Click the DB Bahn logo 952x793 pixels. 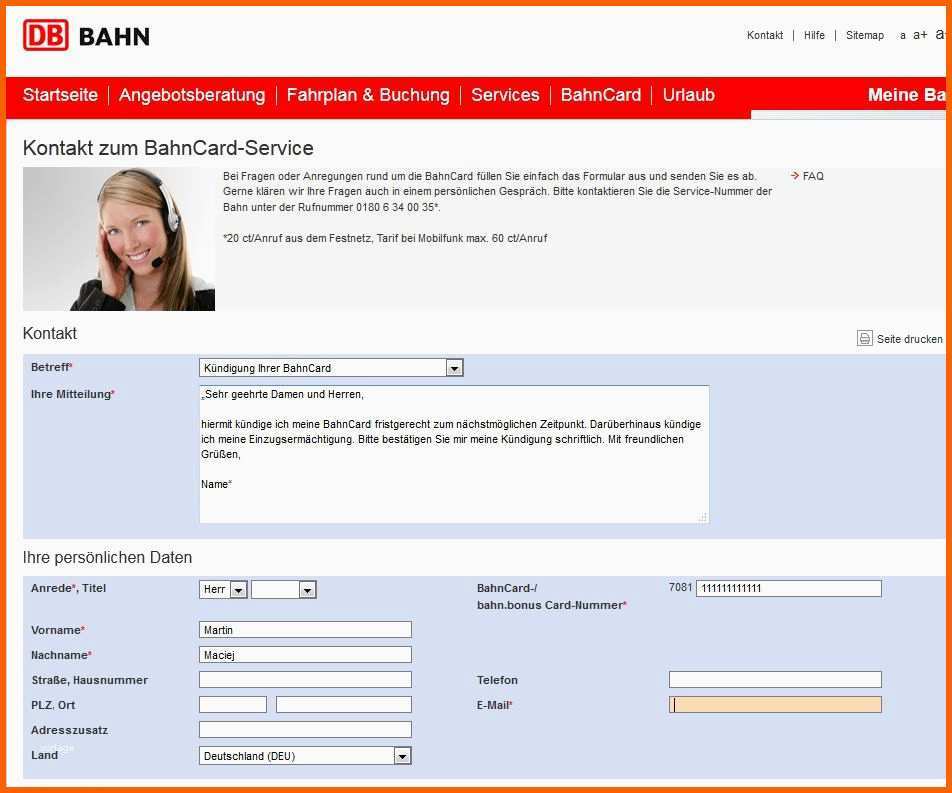pyautogui.click(x=86, y=36)
